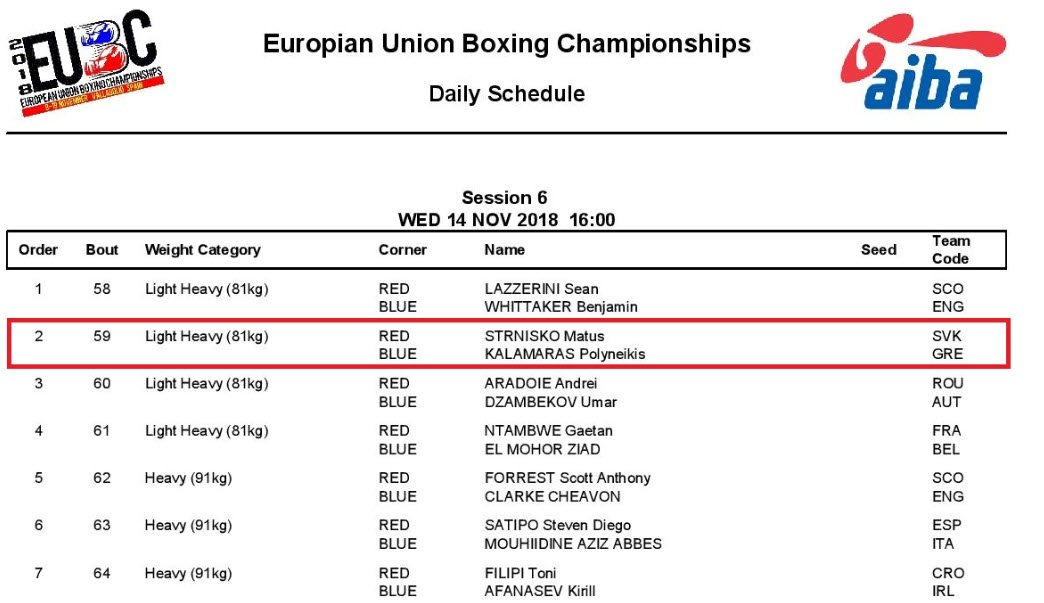Click the Bout column header

point(102,250)
